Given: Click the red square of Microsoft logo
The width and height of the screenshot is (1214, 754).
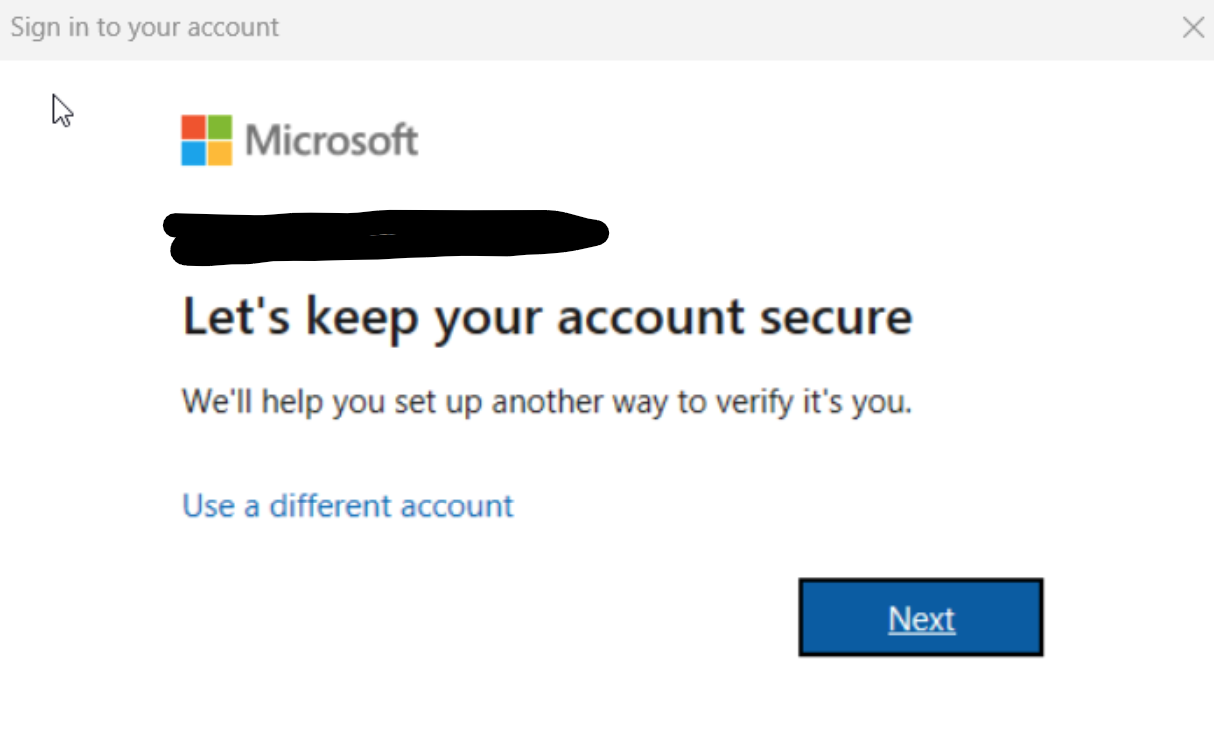Looking at the screenshot, I should [194, 127].
